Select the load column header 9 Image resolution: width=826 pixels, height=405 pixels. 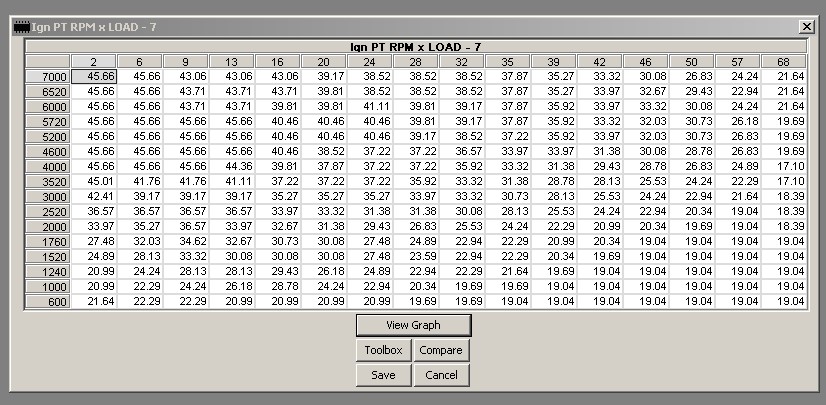click(x=185, y=62)
